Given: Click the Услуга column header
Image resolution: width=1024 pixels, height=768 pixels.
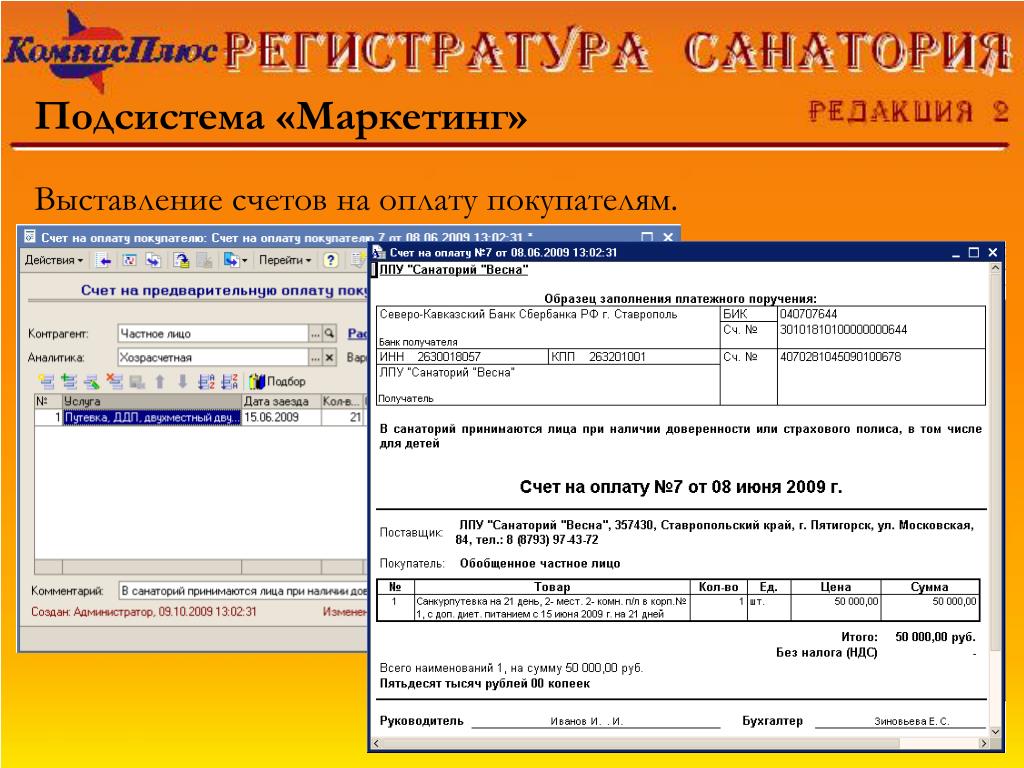Looking at the screenshot, I should click(x=152, y=401).
